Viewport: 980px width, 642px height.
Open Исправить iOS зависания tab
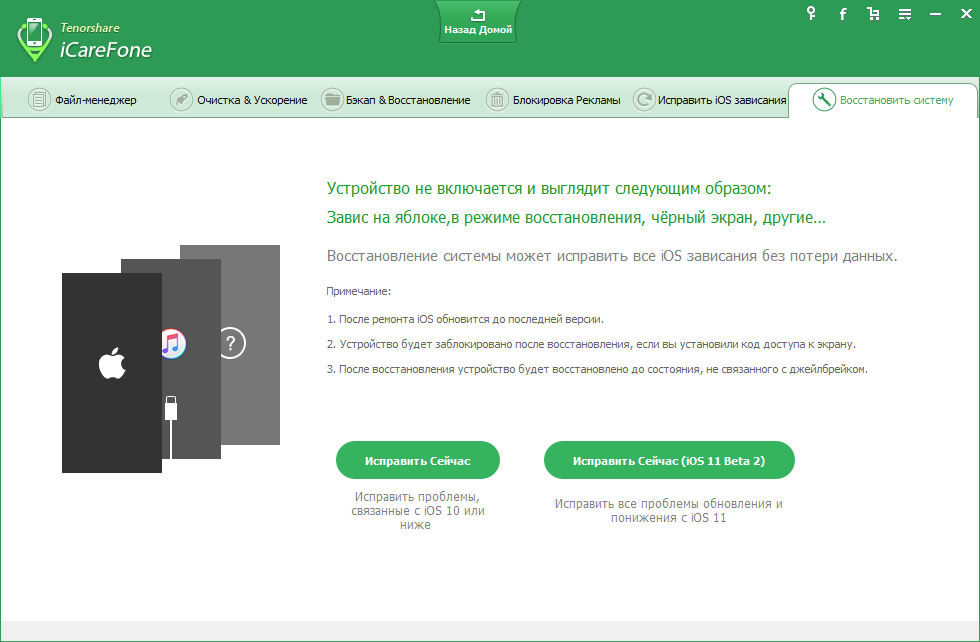click(x=709, y=100)
